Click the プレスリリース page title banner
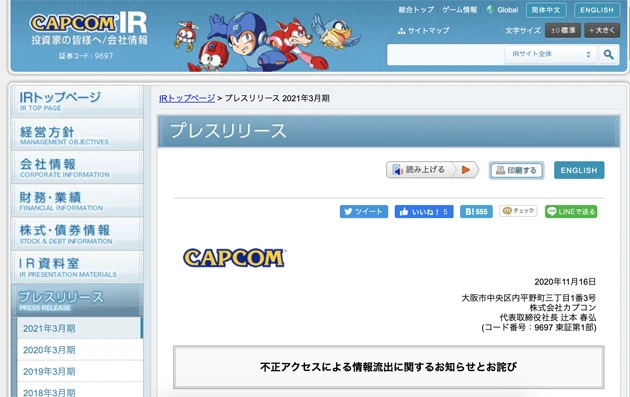The image size is (630, 397). click(x=389, y=131)
